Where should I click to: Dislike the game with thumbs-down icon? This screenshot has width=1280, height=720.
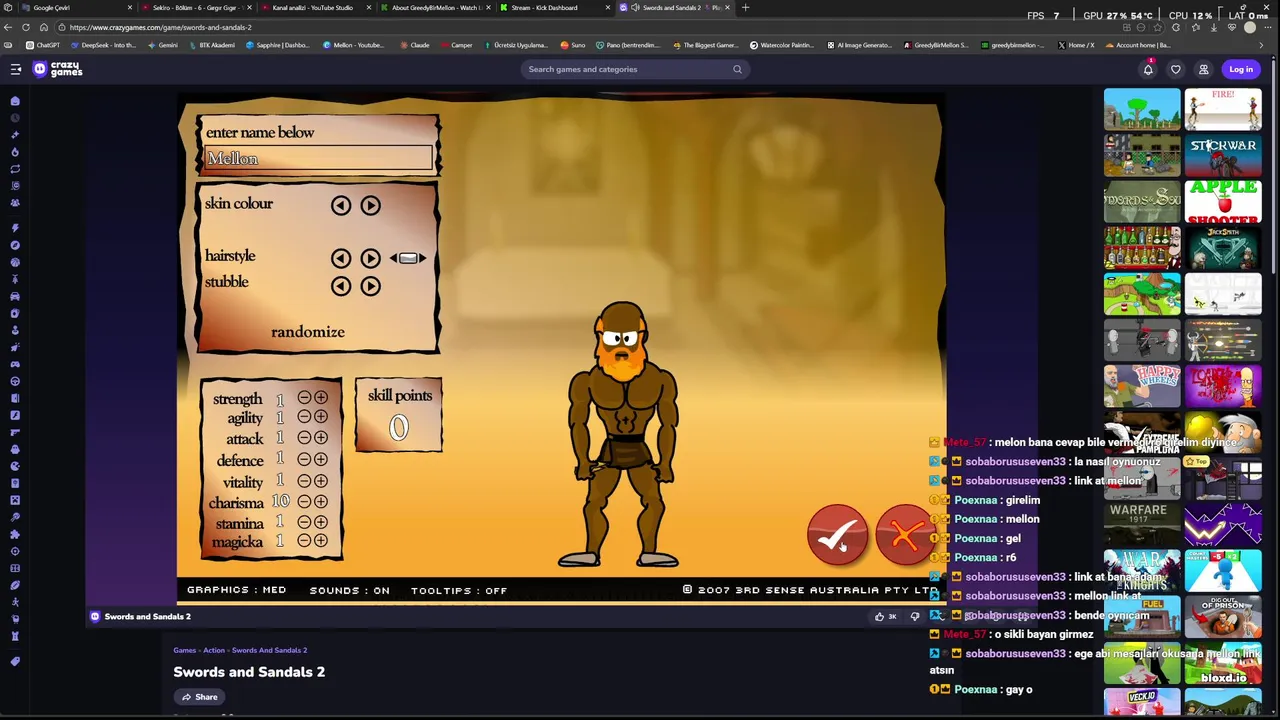coord(915,616)
